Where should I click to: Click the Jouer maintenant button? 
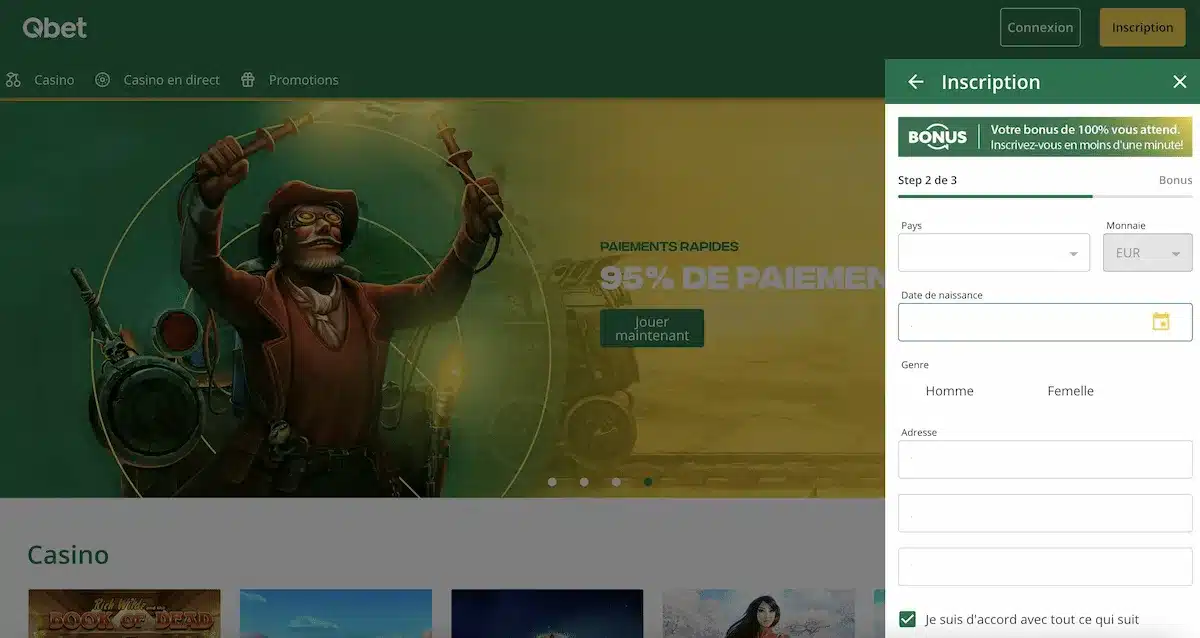coord(652,328)
